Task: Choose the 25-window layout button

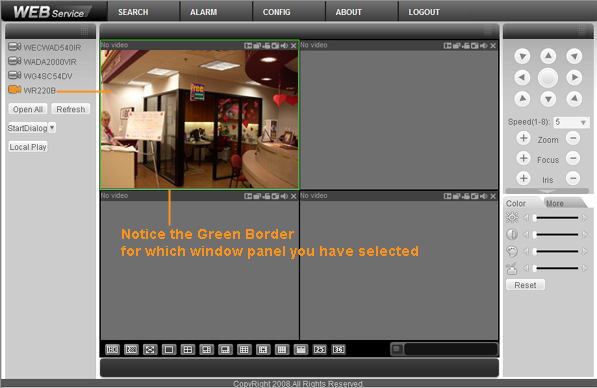Action: click(x=319, y=350)
